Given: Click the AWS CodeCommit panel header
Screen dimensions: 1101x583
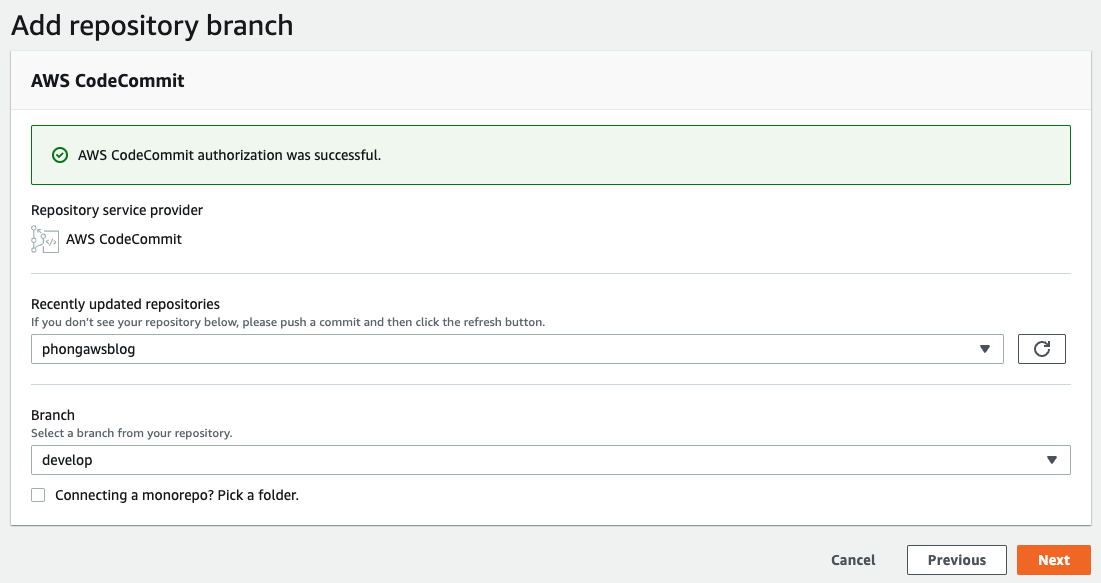Looking at the screenshot, I should (108, 81).
